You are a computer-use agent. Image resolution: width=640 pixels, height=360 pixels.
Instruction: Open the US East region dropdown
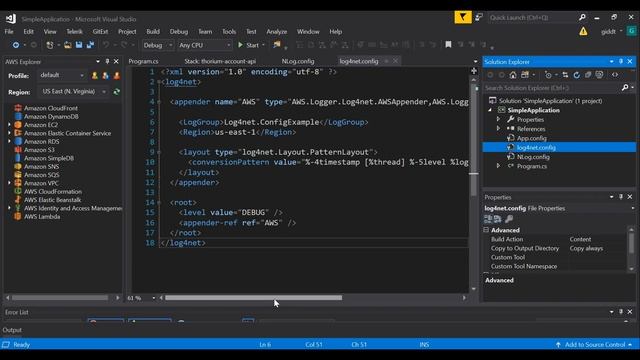point(74,91)
